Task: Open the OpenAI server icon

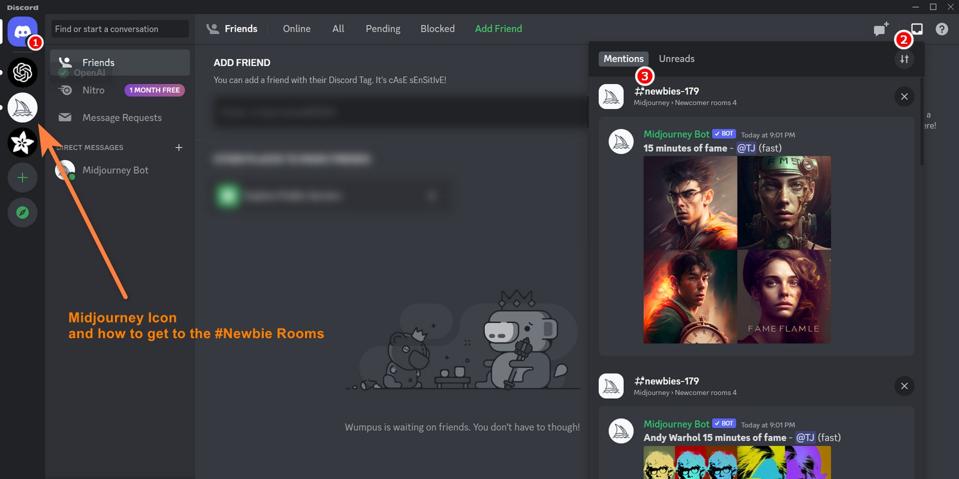Action: (x=23, y=73)
